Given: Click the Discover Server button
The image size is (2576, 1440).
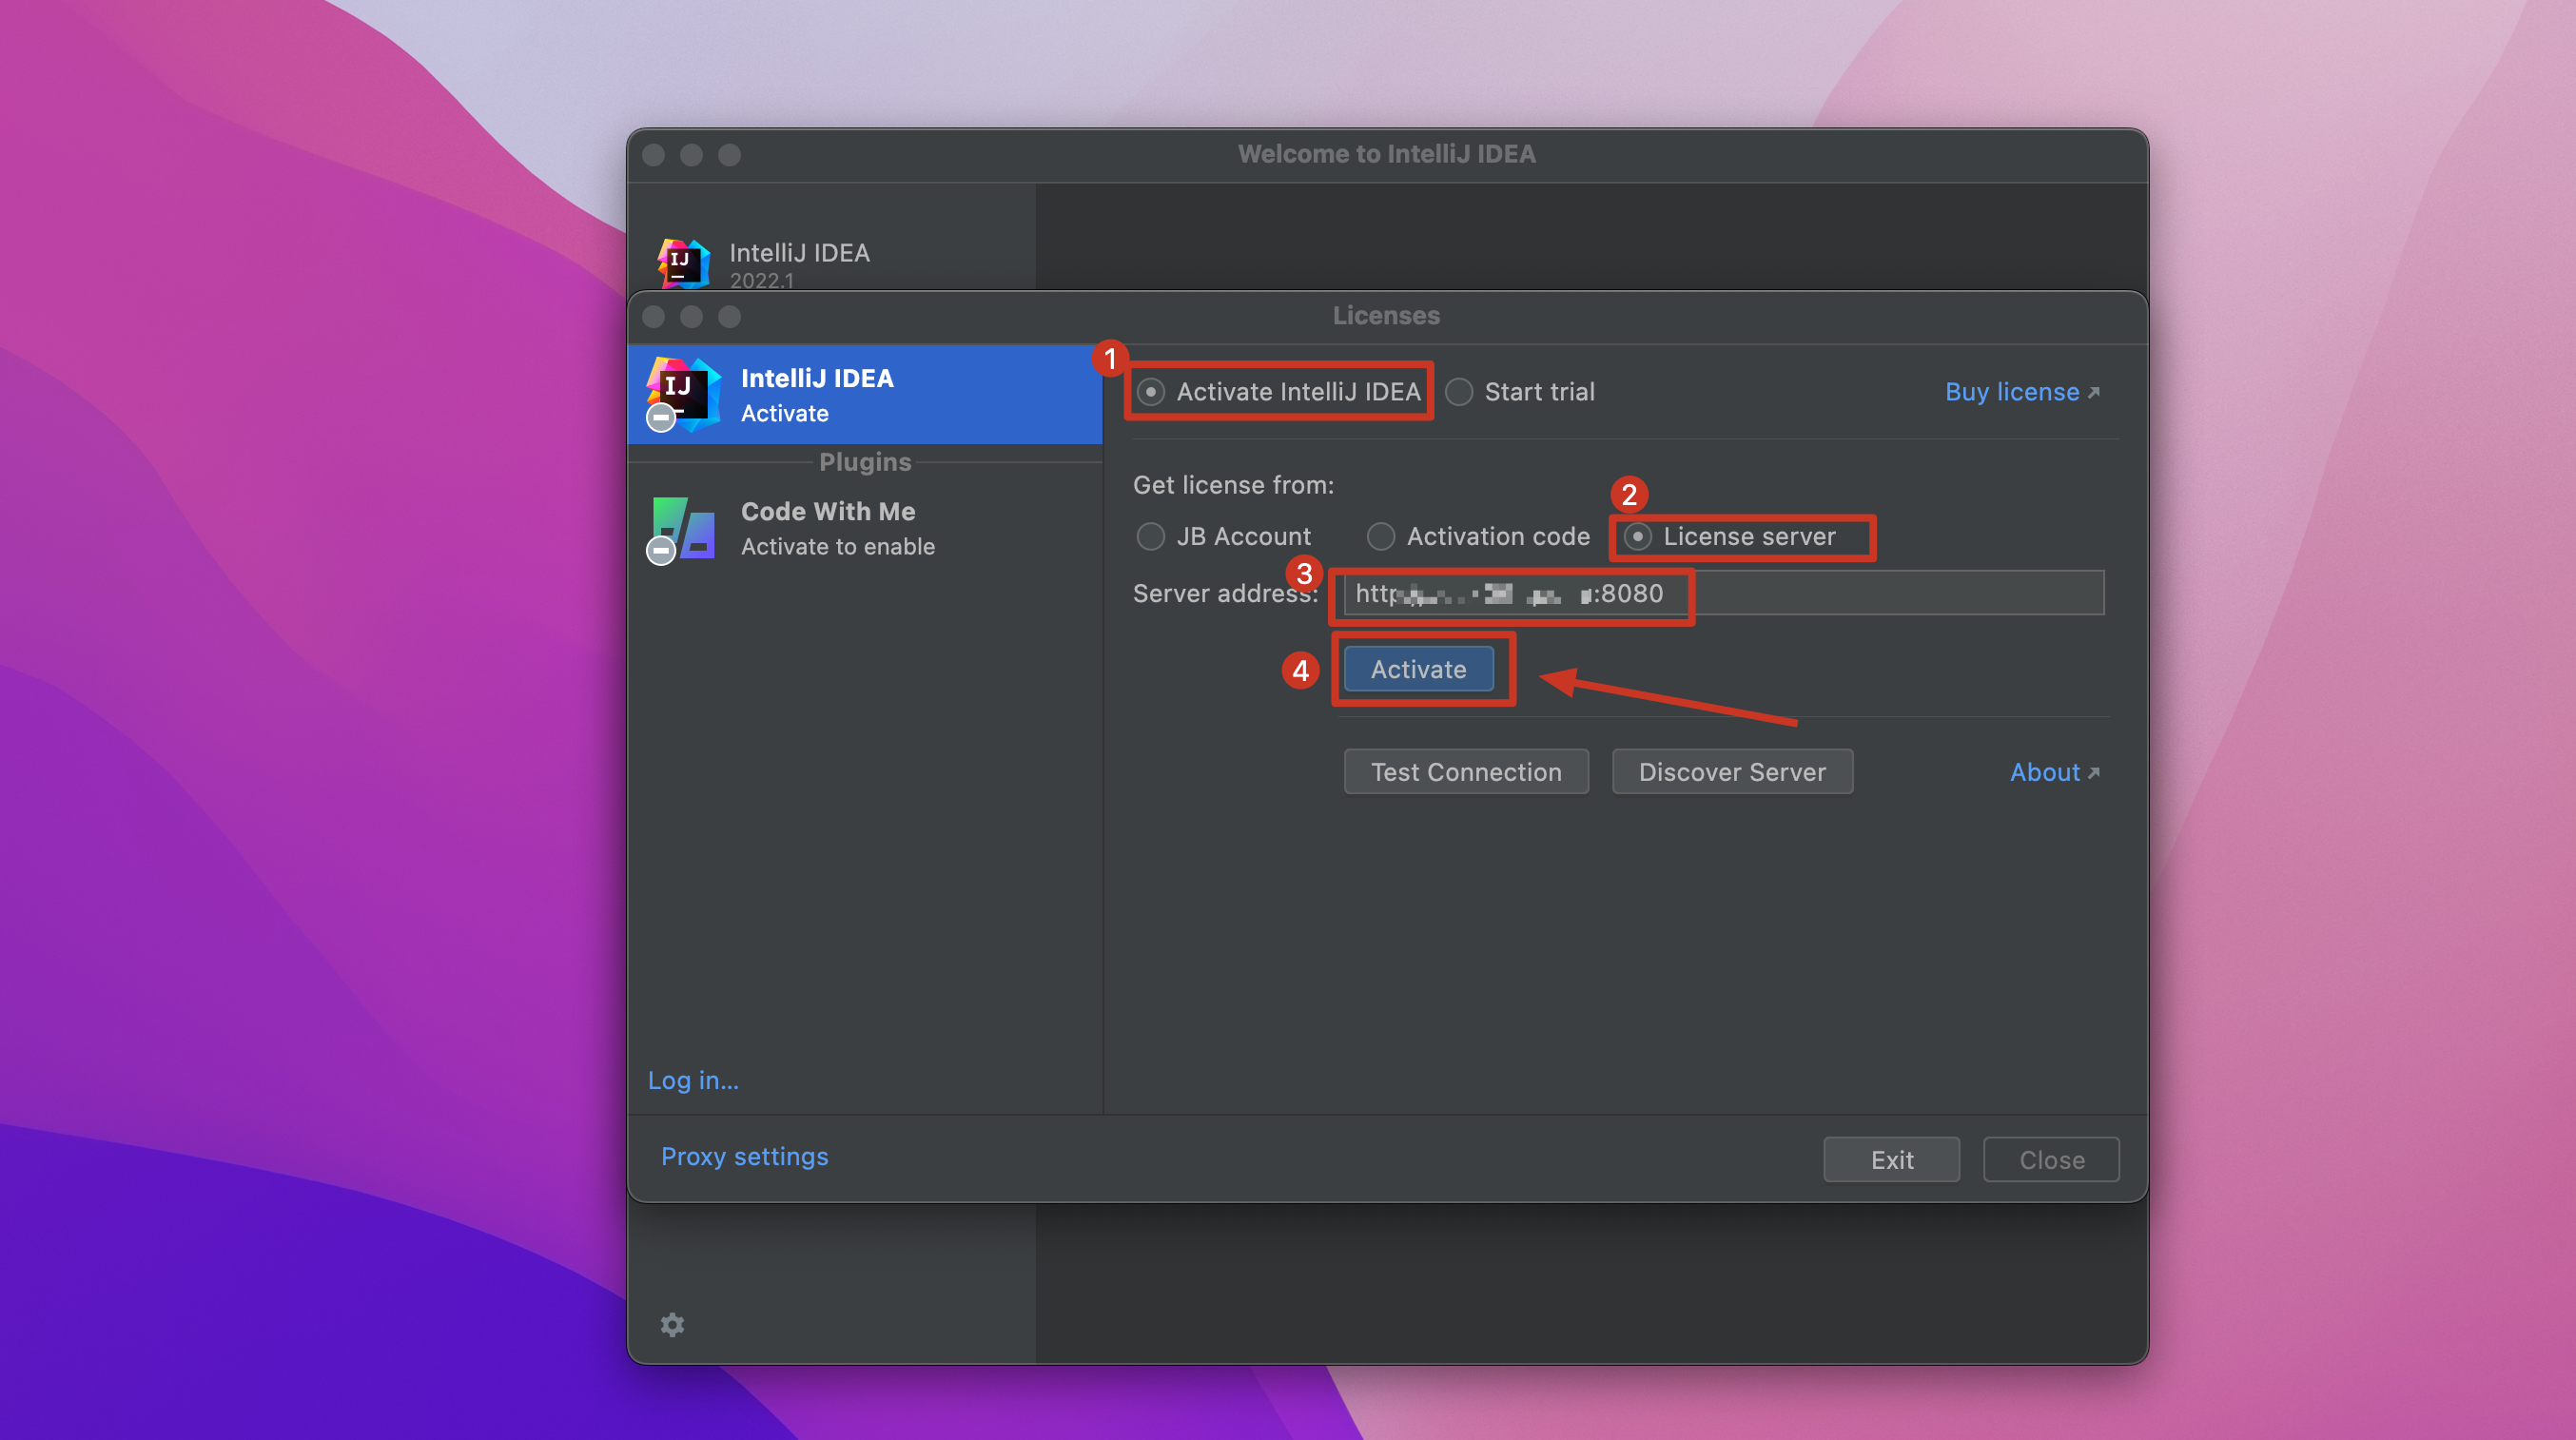Looking at the screenshot, I should pyautogui.click(x=1731, y=772).
